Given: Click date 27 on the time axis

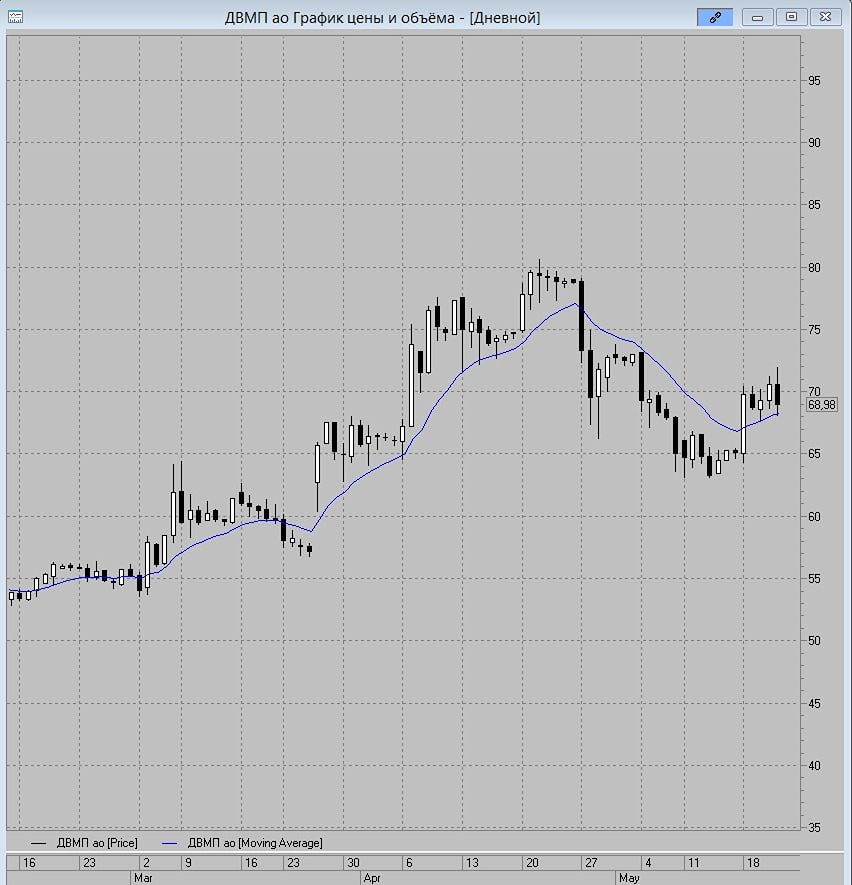Looking at the screenshot, I should (x=591, y=862).
